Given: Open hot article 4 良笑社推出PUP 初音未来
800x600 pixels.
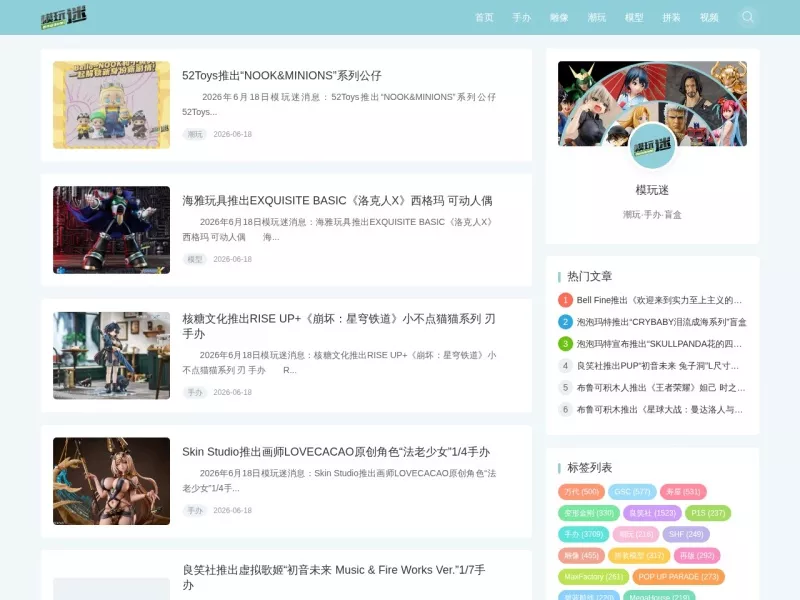Looking at the screenshot, I should pos(657,366).
